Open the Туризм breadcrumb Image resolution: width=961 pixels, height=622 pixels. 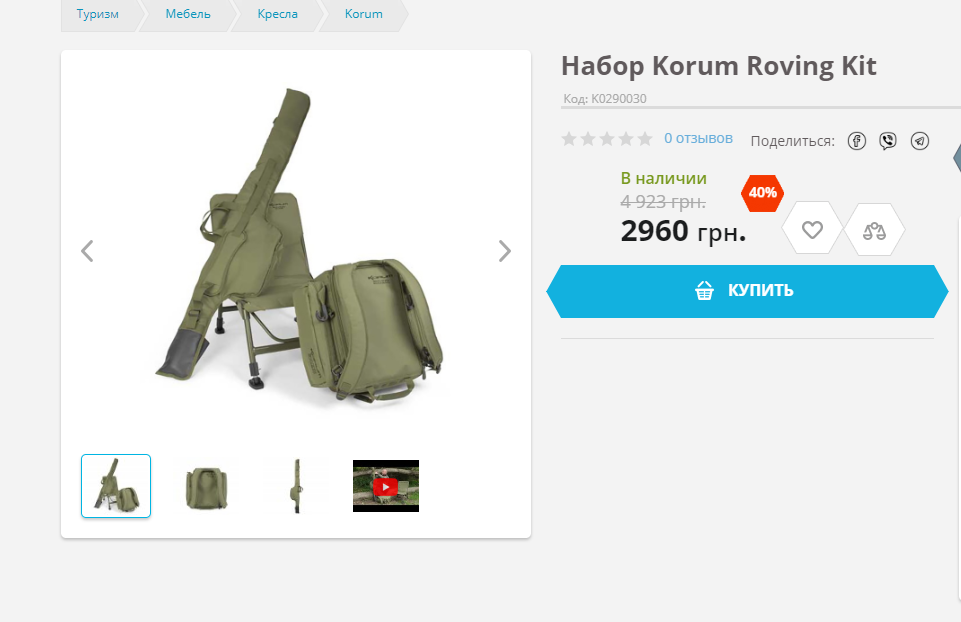click(x=97, y=13)
